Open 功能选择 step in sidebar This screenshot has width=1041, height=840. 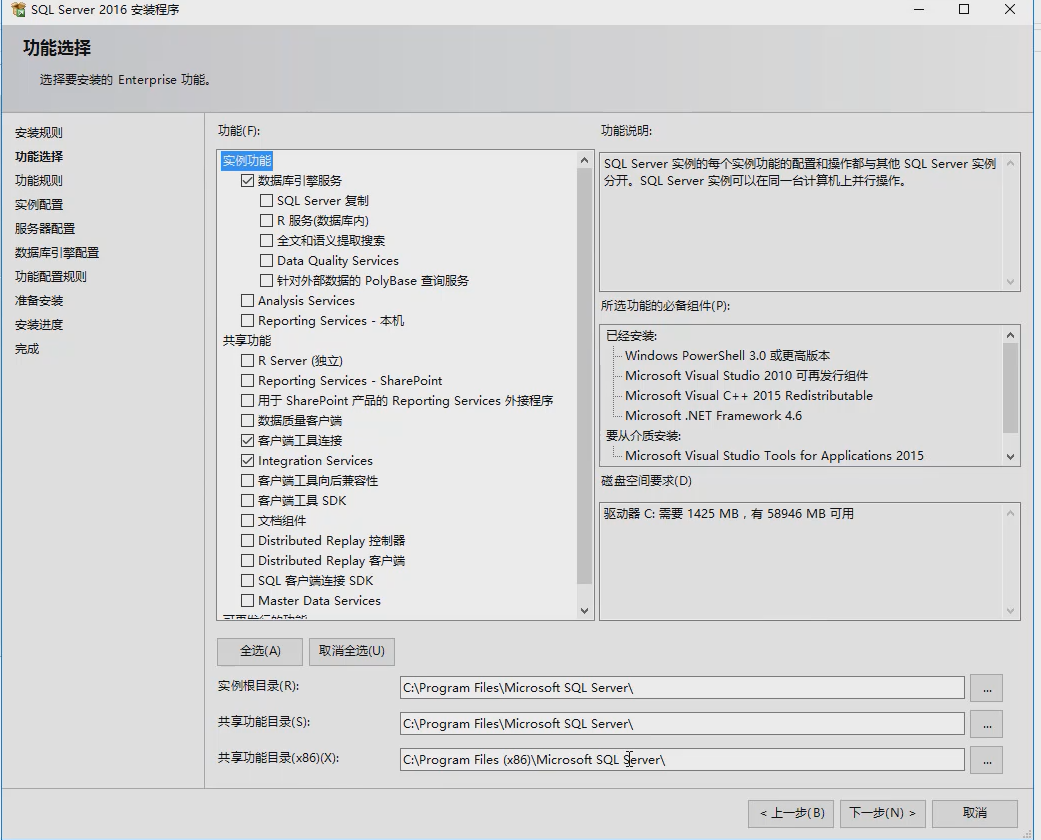[x=39, y=157]
